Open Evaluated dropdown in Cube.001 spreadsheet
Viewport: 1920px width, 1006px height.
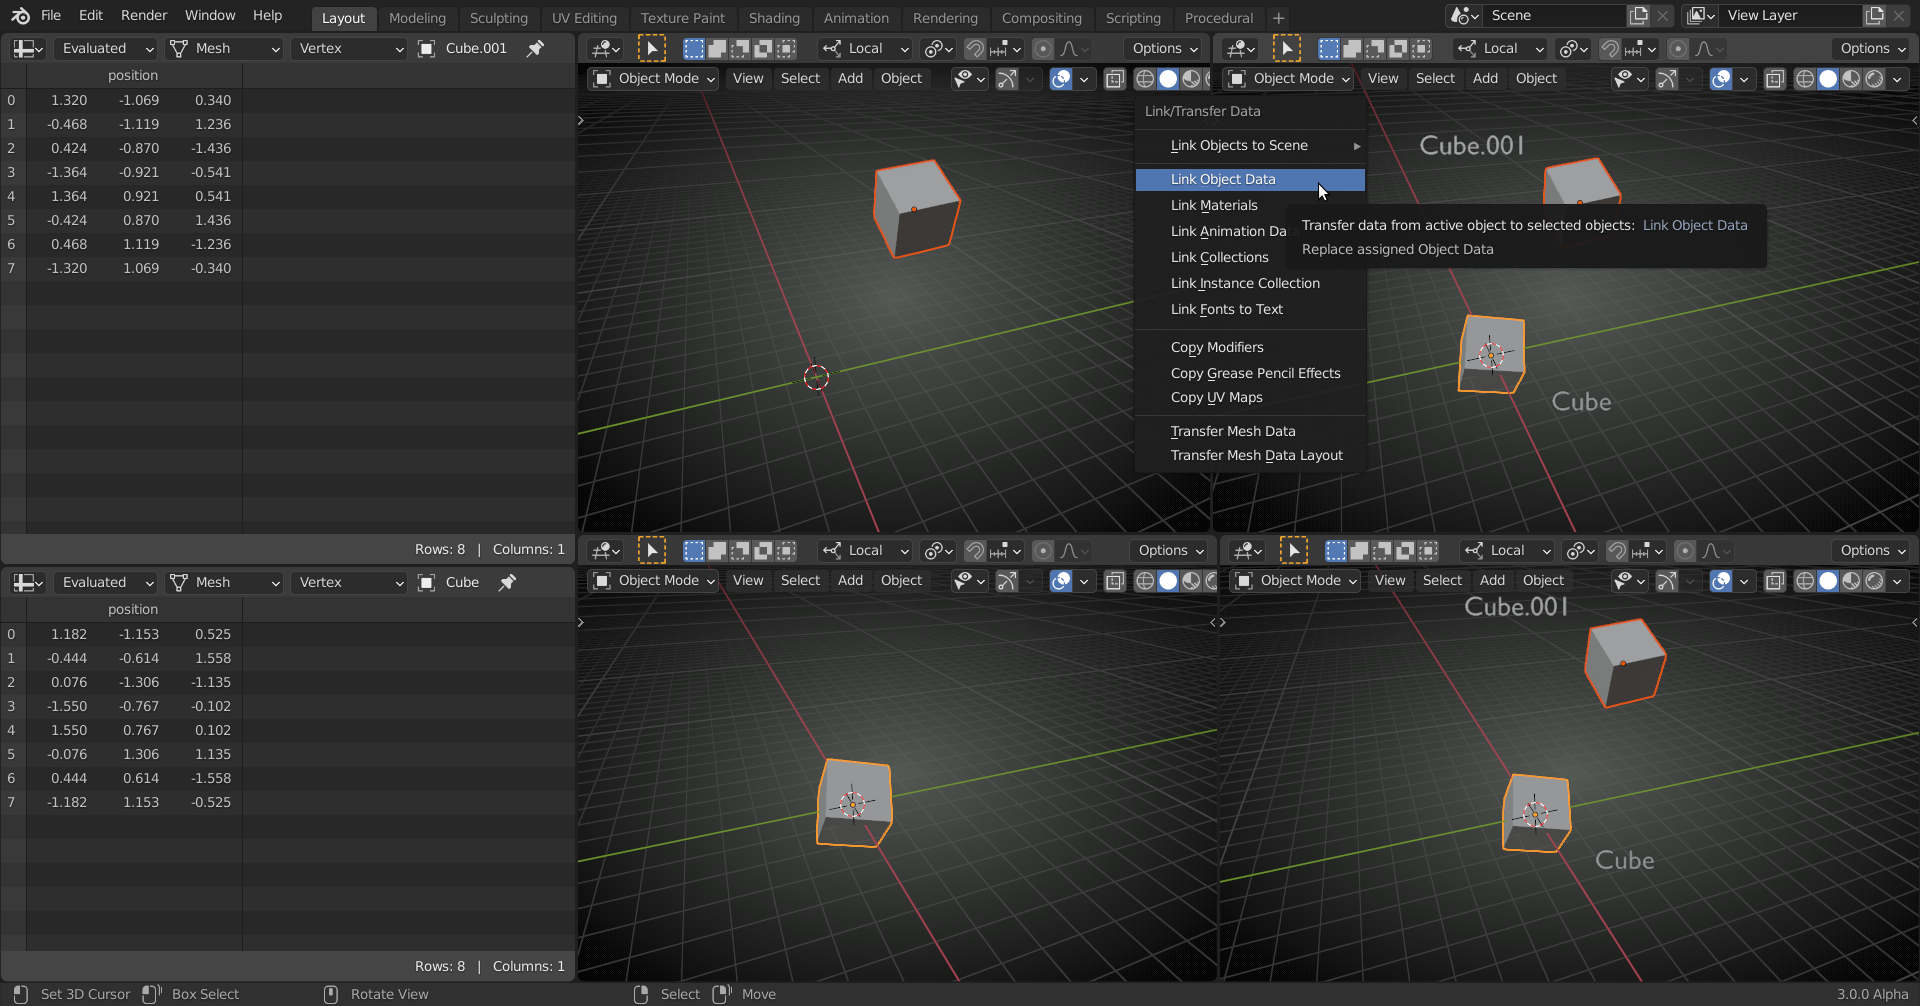point(107,48)
